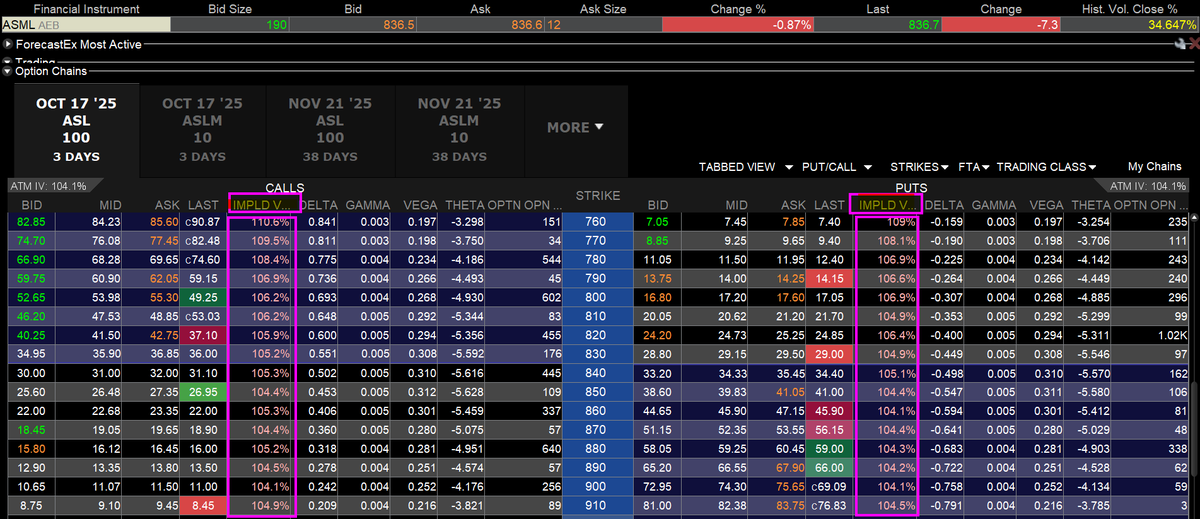1200x519 pixels.
Task: Click call open interest 602 cell
Action: 523,297
